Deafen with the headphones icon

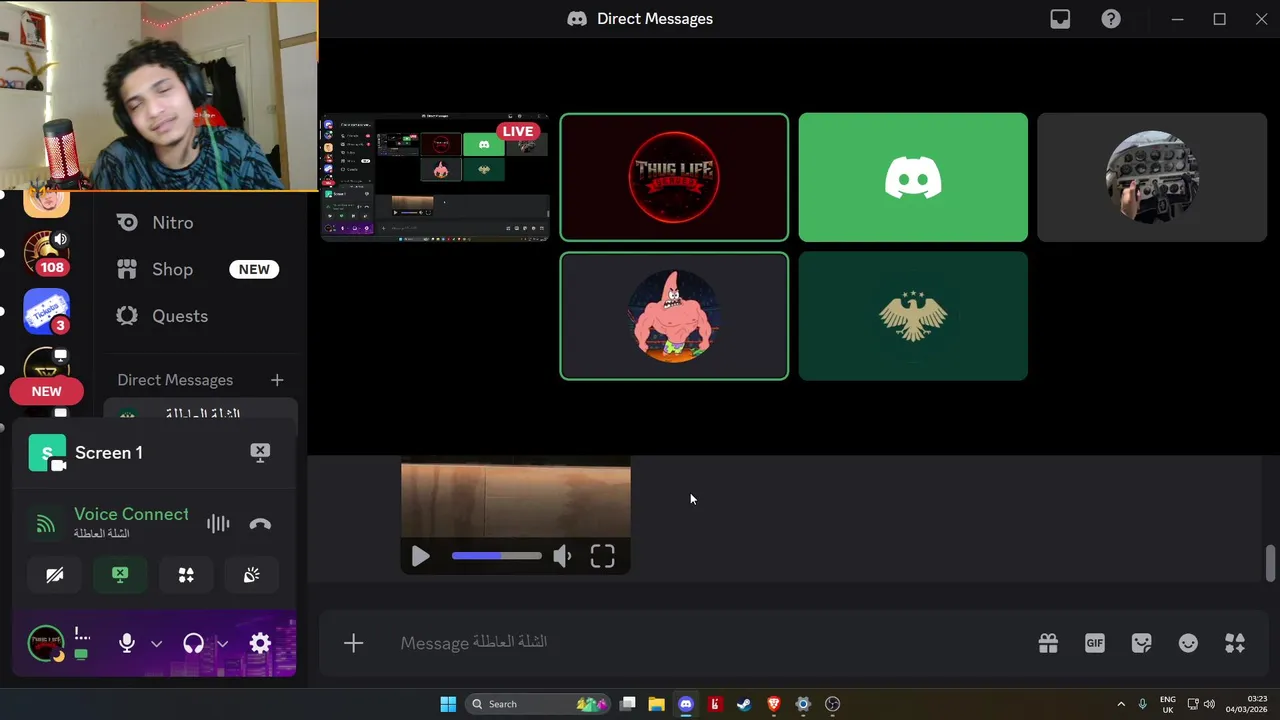point(194,644)
